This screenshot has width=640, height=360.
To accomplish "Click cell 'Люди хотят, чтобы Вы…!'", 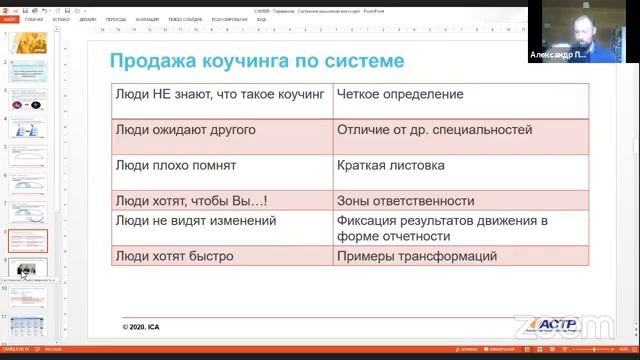I will (x=222, y=200).
